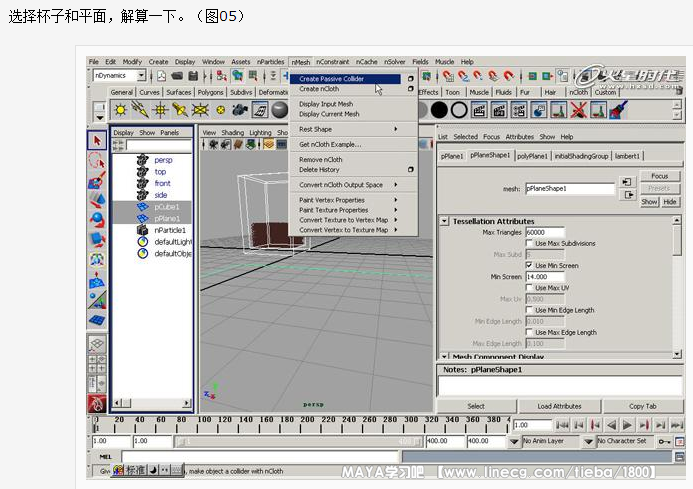Click the pCube1 item in outliner

(x=166, y=207)
